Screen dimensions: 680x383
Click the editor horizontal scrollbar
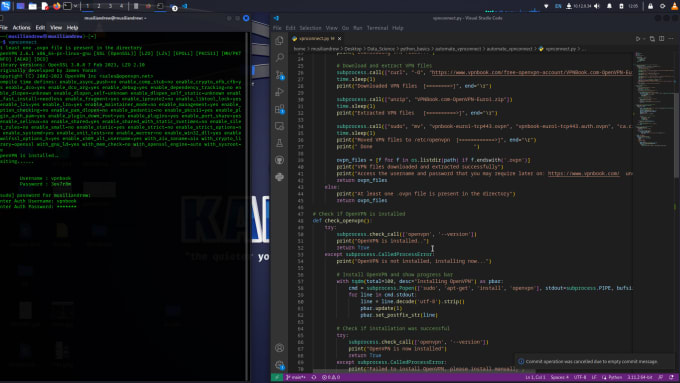(424, 372)
